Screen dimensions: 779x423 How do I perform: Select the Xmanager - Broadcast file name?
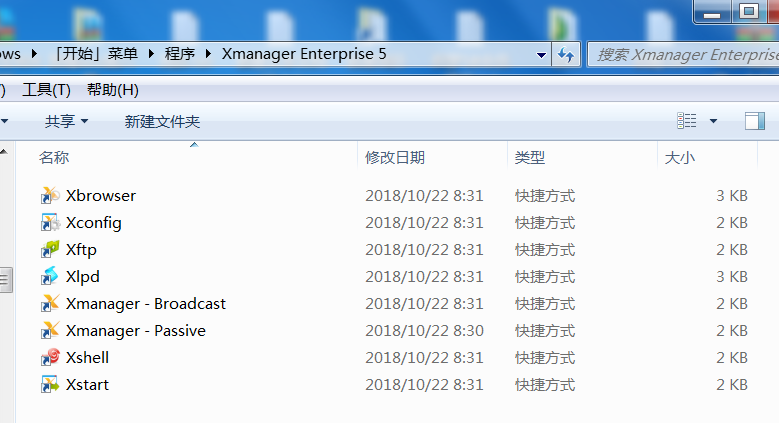point(146,304)
